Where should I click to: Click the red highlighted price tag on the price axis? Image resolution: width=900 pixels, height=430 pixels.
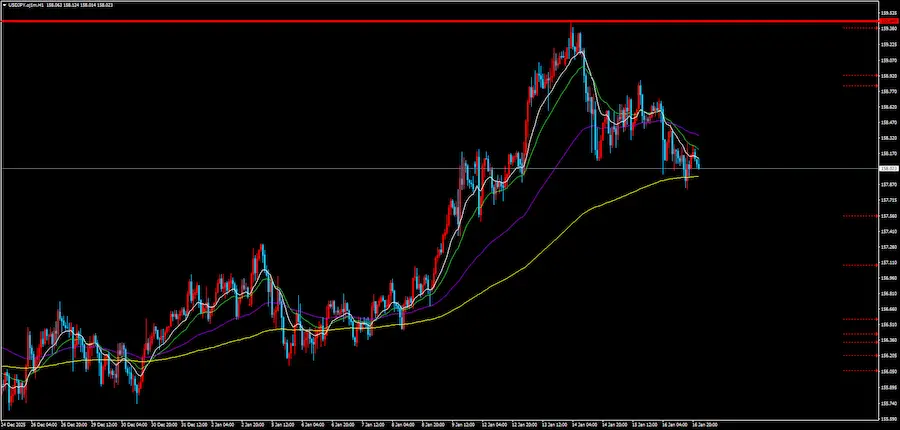886,21
